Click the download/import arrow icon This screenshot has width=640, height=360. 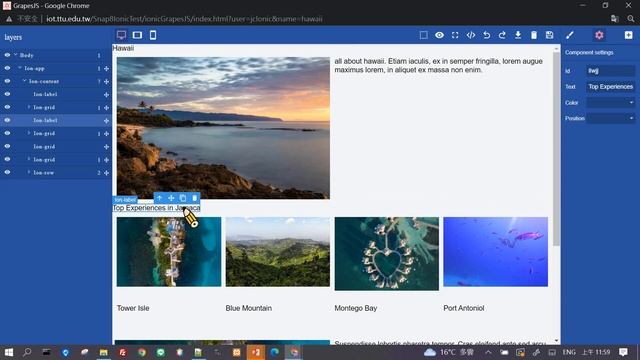point(518,35)
